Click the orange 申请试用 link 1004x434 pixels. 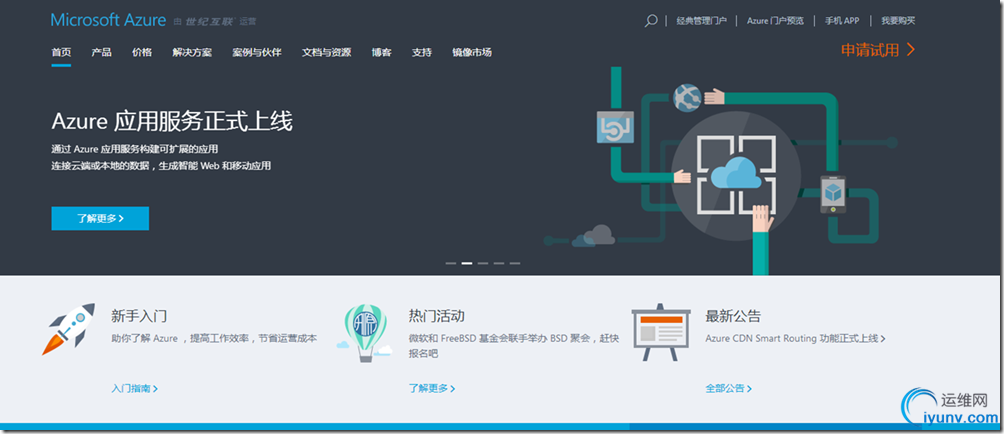click(878, 50)
